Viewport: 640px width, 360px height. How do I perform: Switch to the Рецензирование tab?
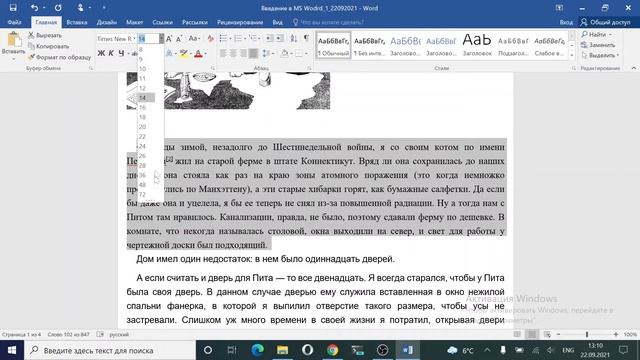pyautogui.click(x=240, y=22)
